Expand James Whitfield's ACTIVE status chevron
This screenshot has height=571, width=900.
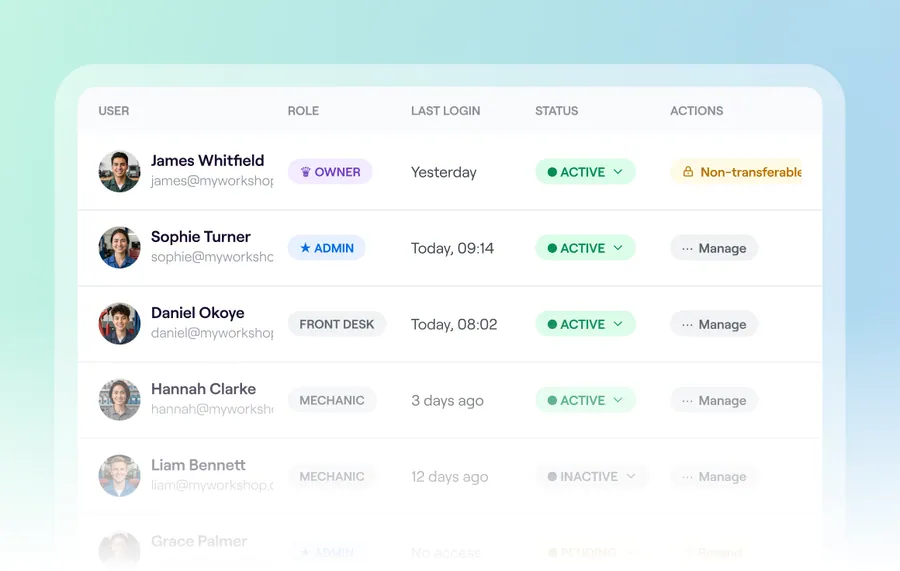pos(618,172)
